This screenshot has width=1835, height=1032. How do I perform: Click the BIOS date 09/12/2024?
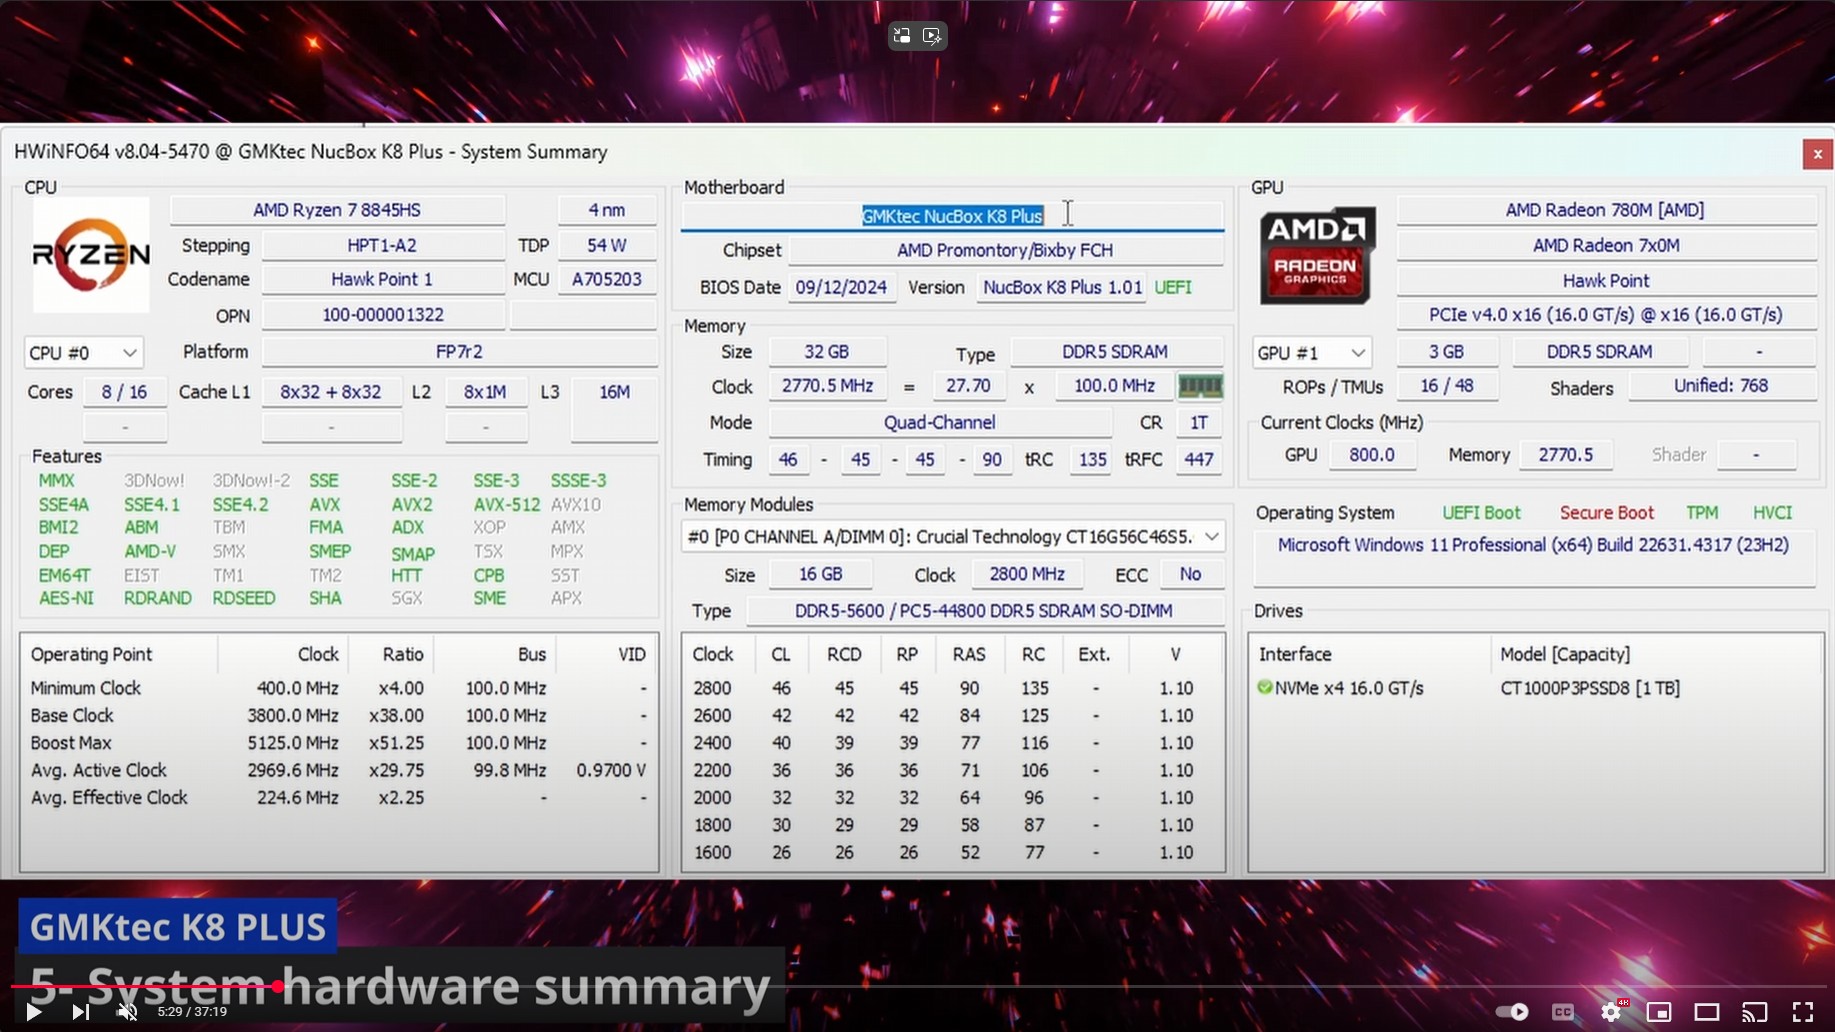[841, 287]
